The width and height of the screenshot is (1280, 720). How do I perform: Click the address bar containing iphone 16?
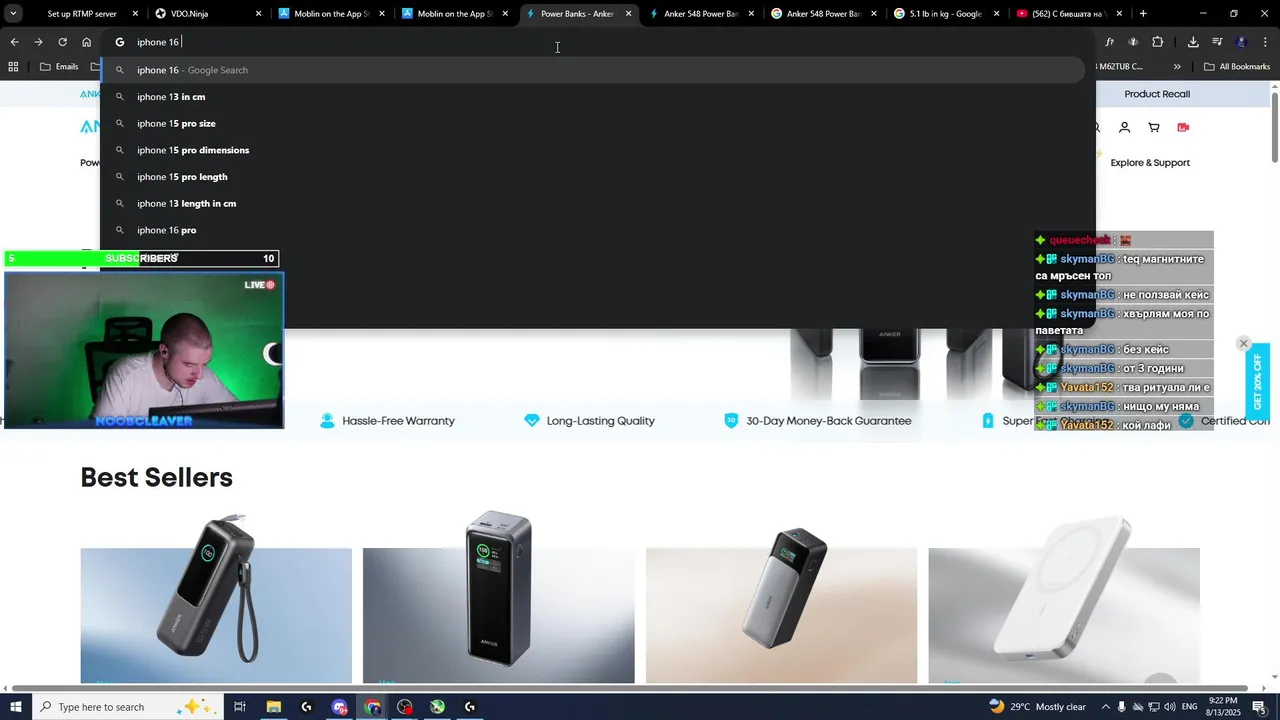coord(600,42)
